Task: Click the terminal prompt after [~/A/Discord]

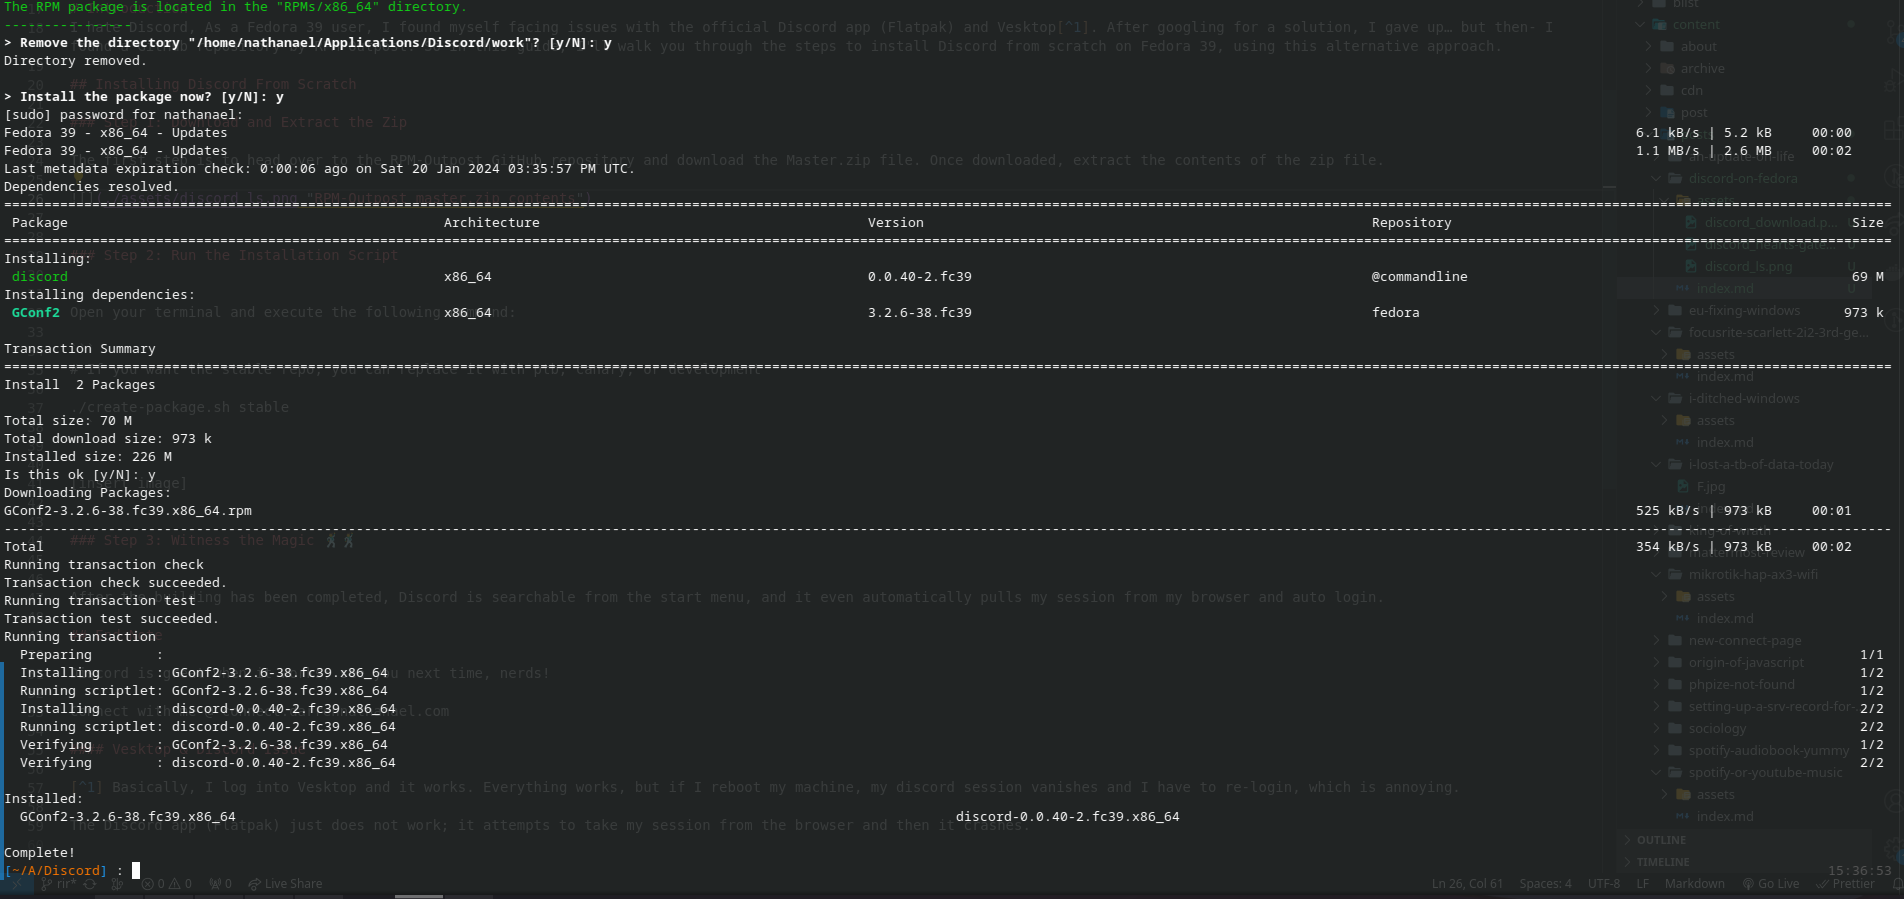Action: 136,871
